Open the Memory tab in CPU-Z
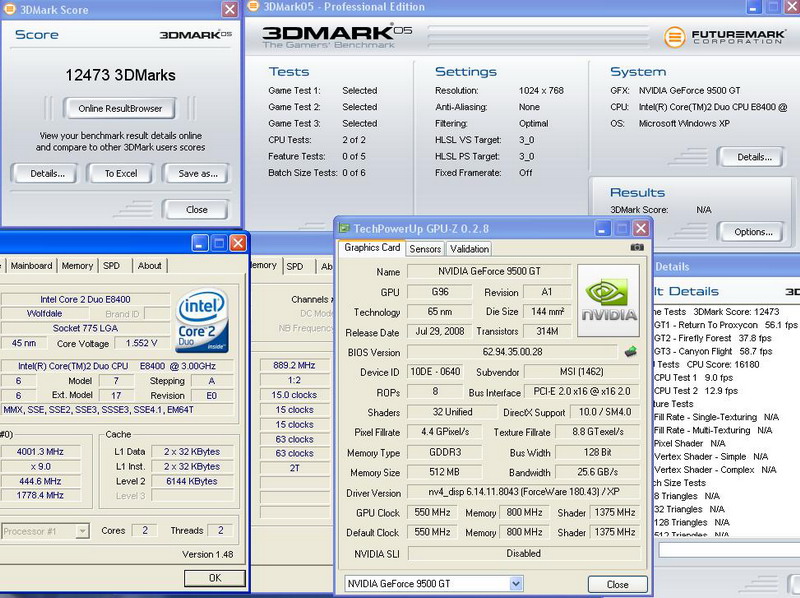 77,266
